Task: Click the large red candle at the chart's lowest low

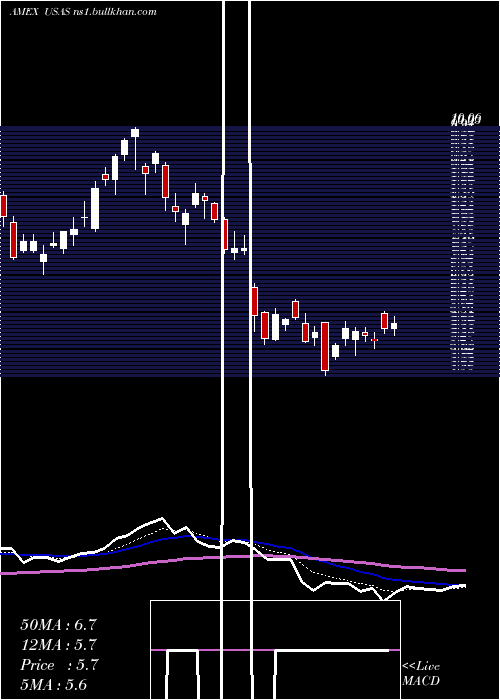Action: click(x=325, y=348)
